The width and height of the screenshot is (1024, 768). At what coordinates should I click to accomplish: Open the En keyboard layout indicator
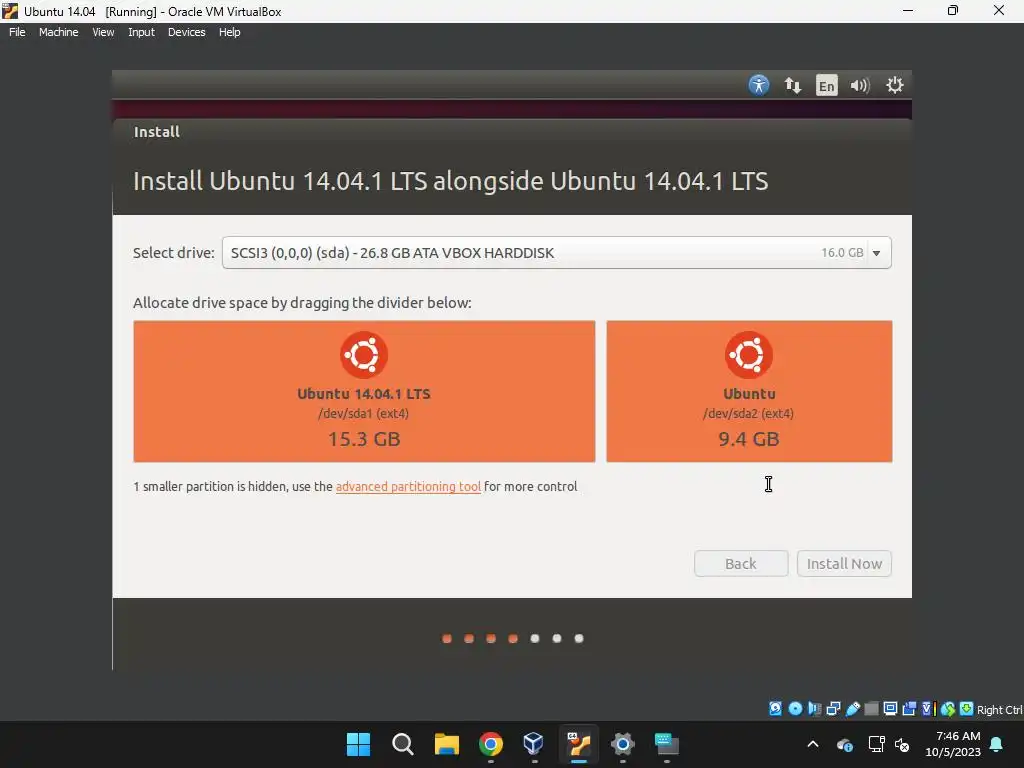826,86
